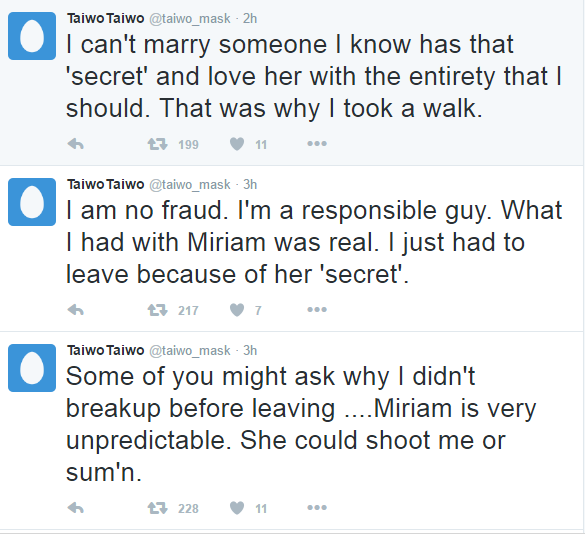585x534 pixels.
Task: Open more options on the 2h tweet
Action: pyautogui.click(x=317, y=143)
